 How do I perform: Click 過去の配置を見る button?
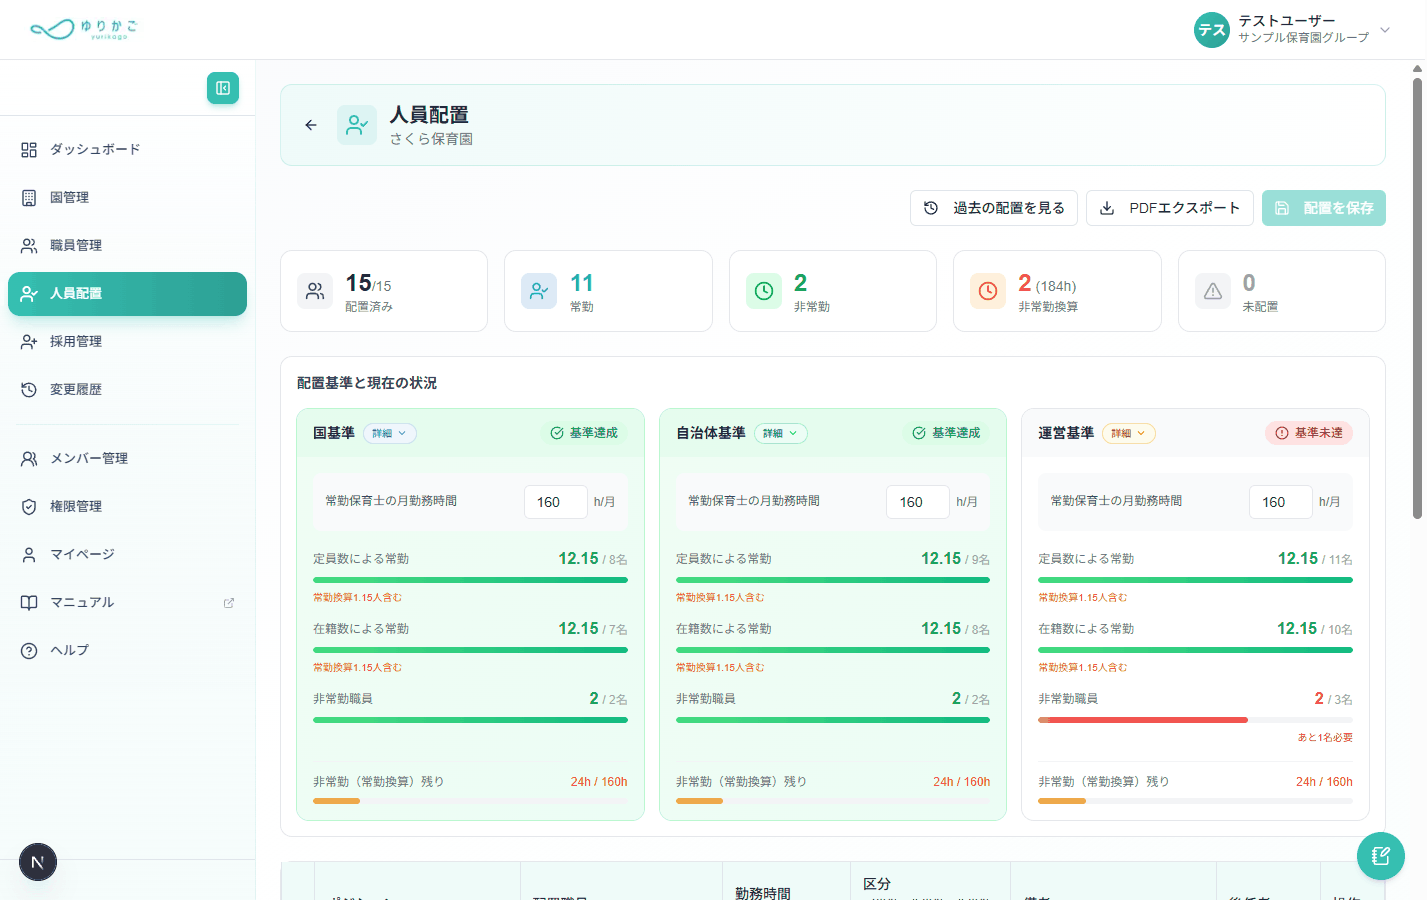click(994, 208)
